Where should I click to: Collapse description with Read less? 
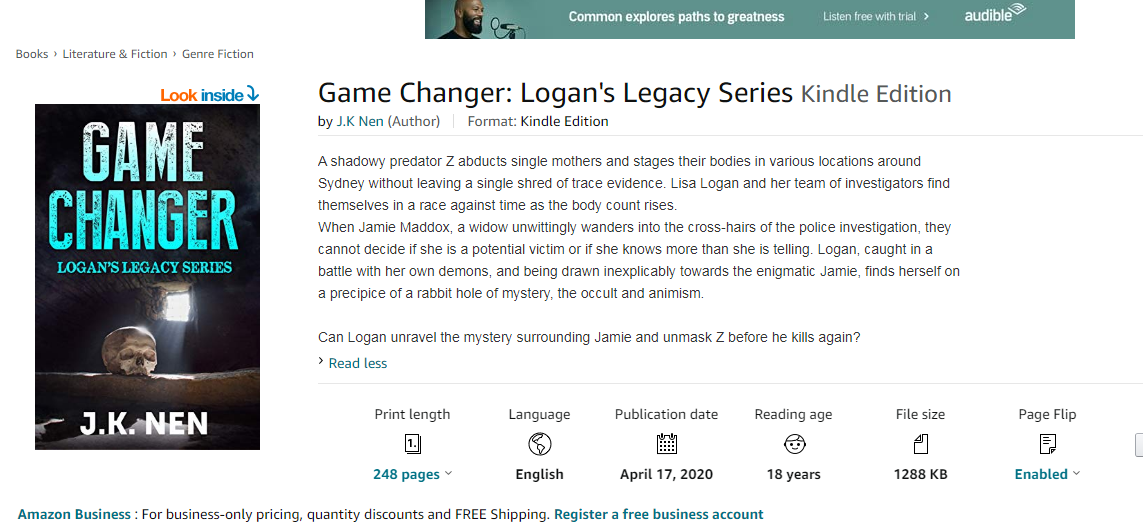coord(357,363)
